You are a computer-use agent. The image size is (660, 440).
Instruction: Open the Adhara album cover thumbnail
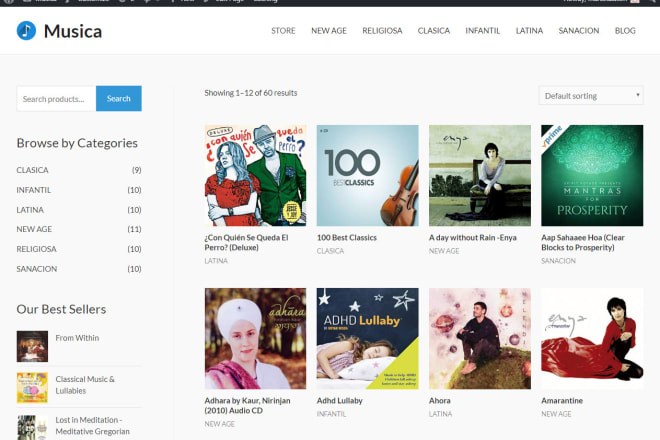[255, 339]
